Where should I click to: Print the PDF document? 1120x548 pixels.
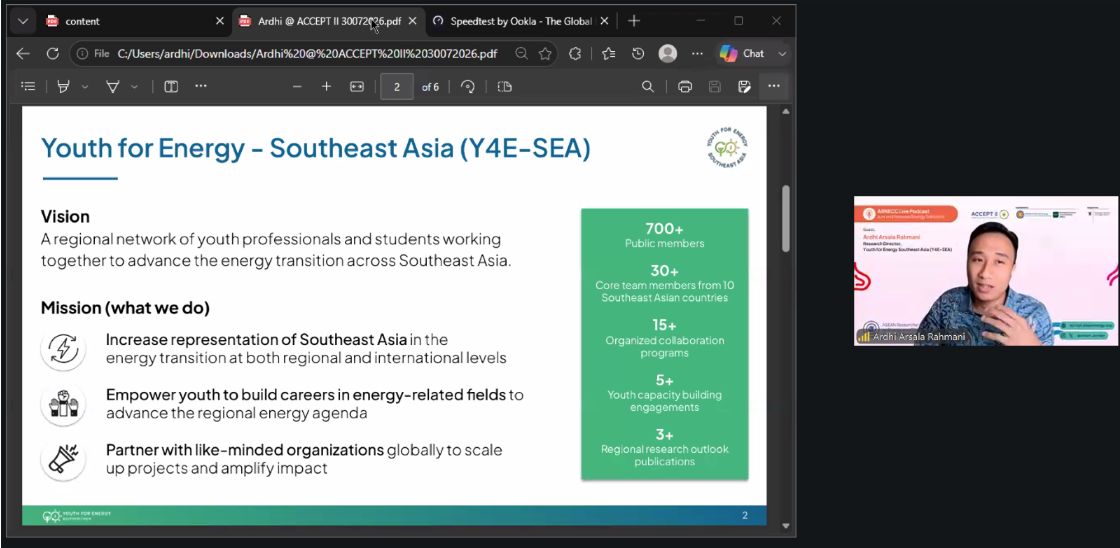pos(685,86)
